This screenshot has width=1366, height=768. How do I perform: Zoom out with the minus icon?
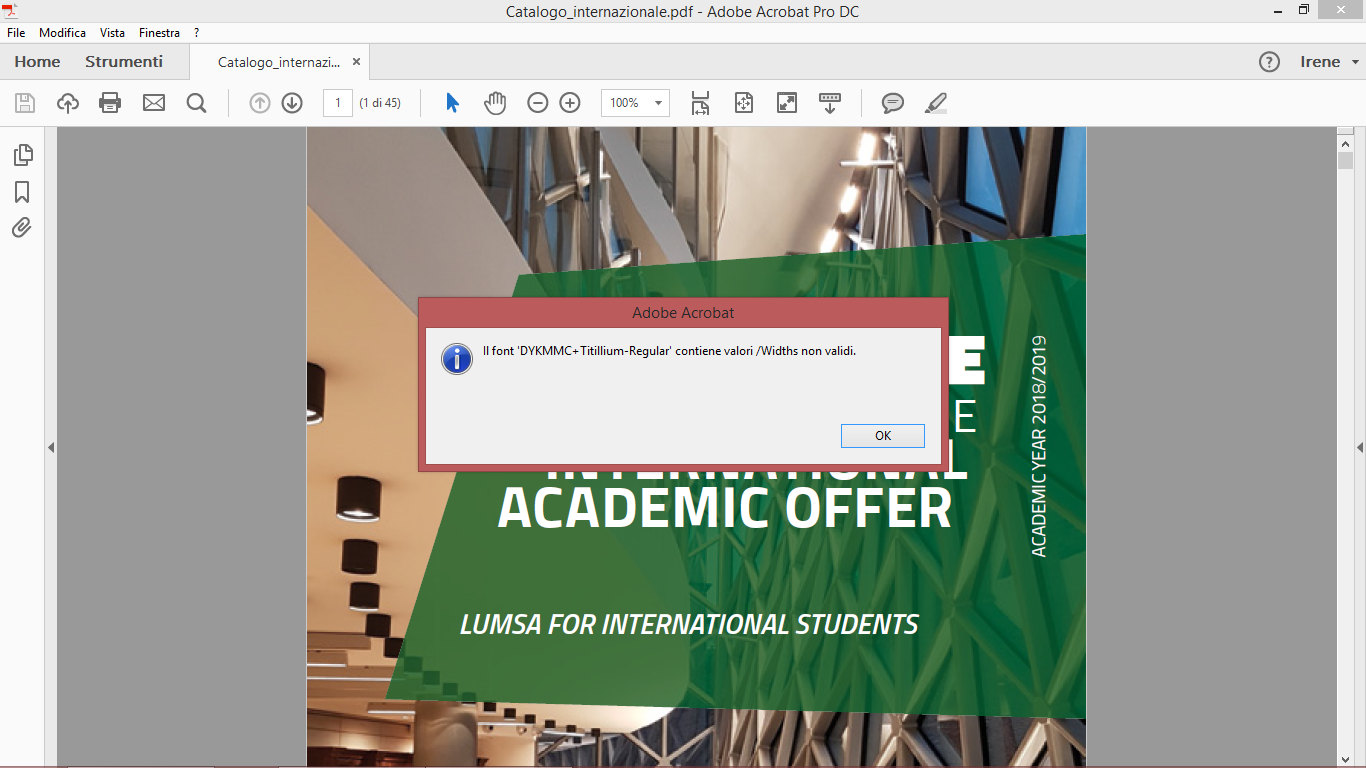coord(539,103)
